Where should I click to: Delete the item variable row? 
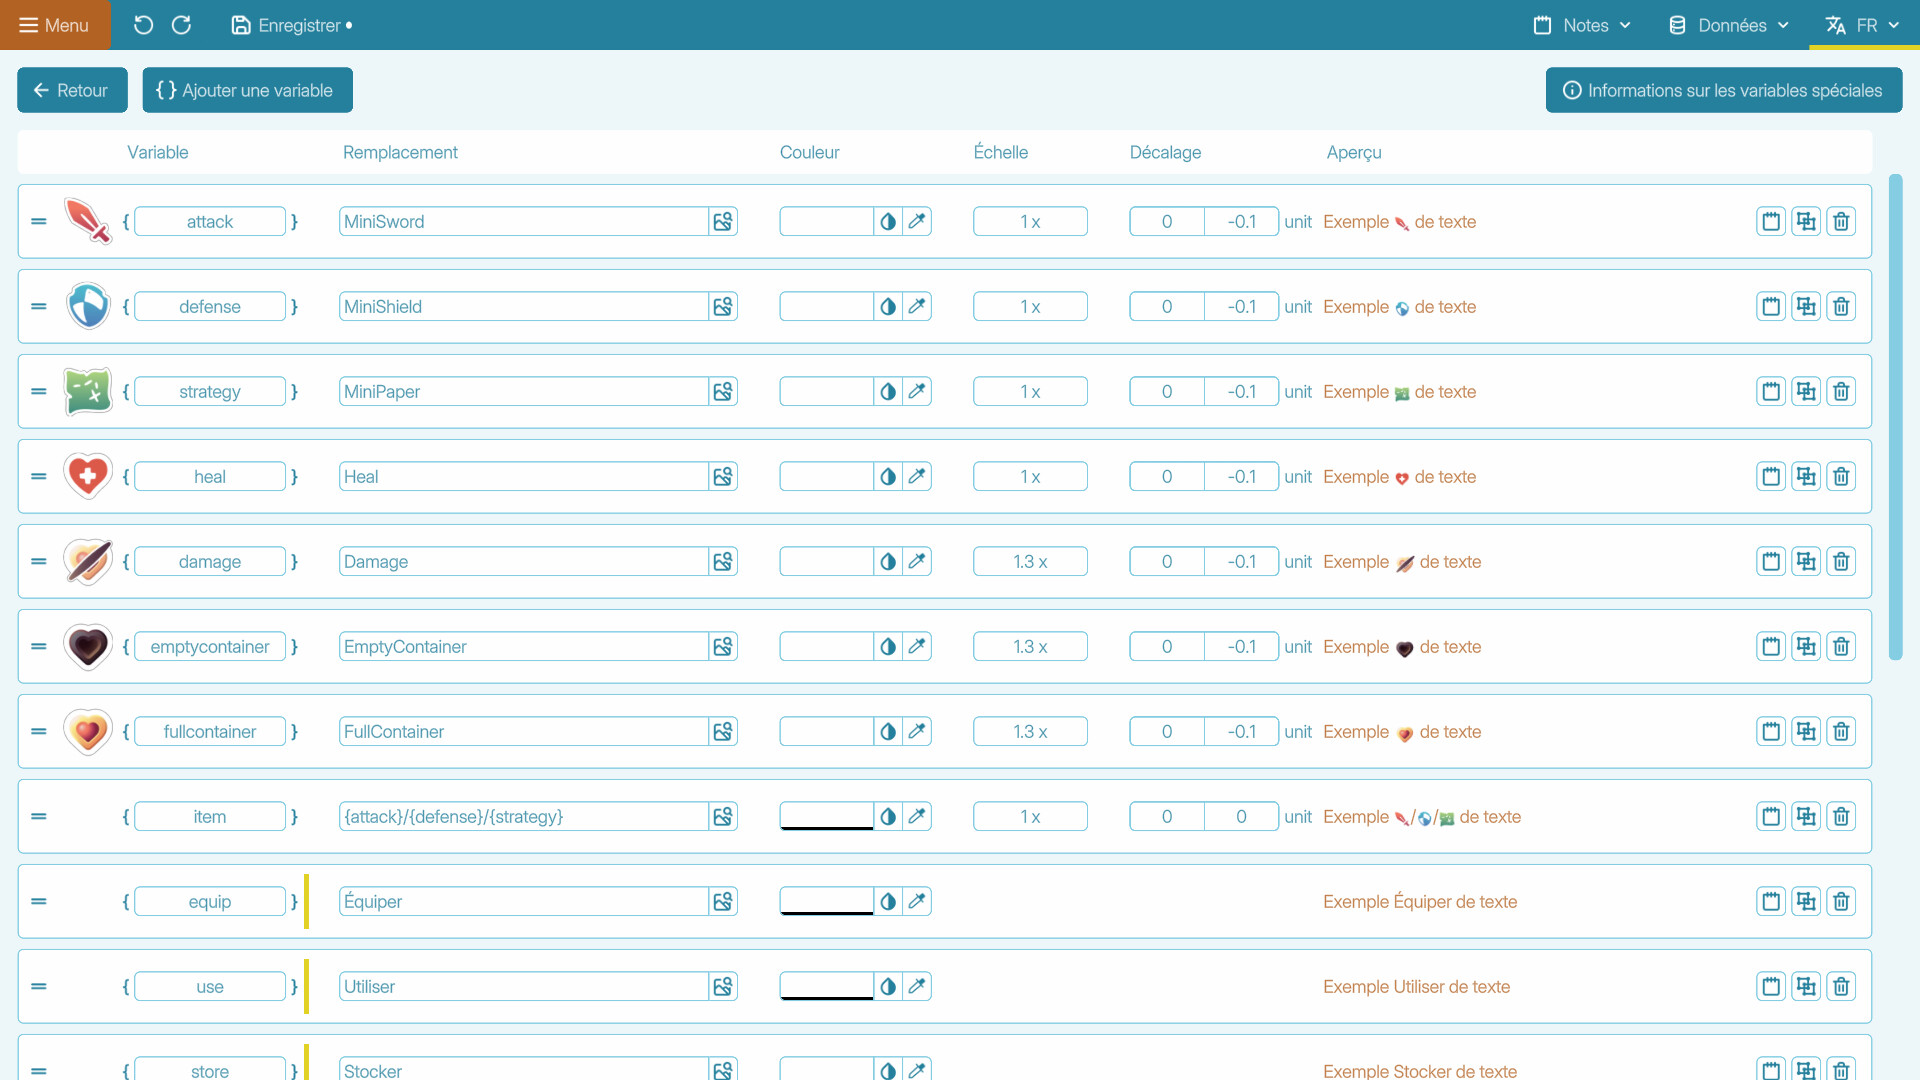tap(1841, 816)
